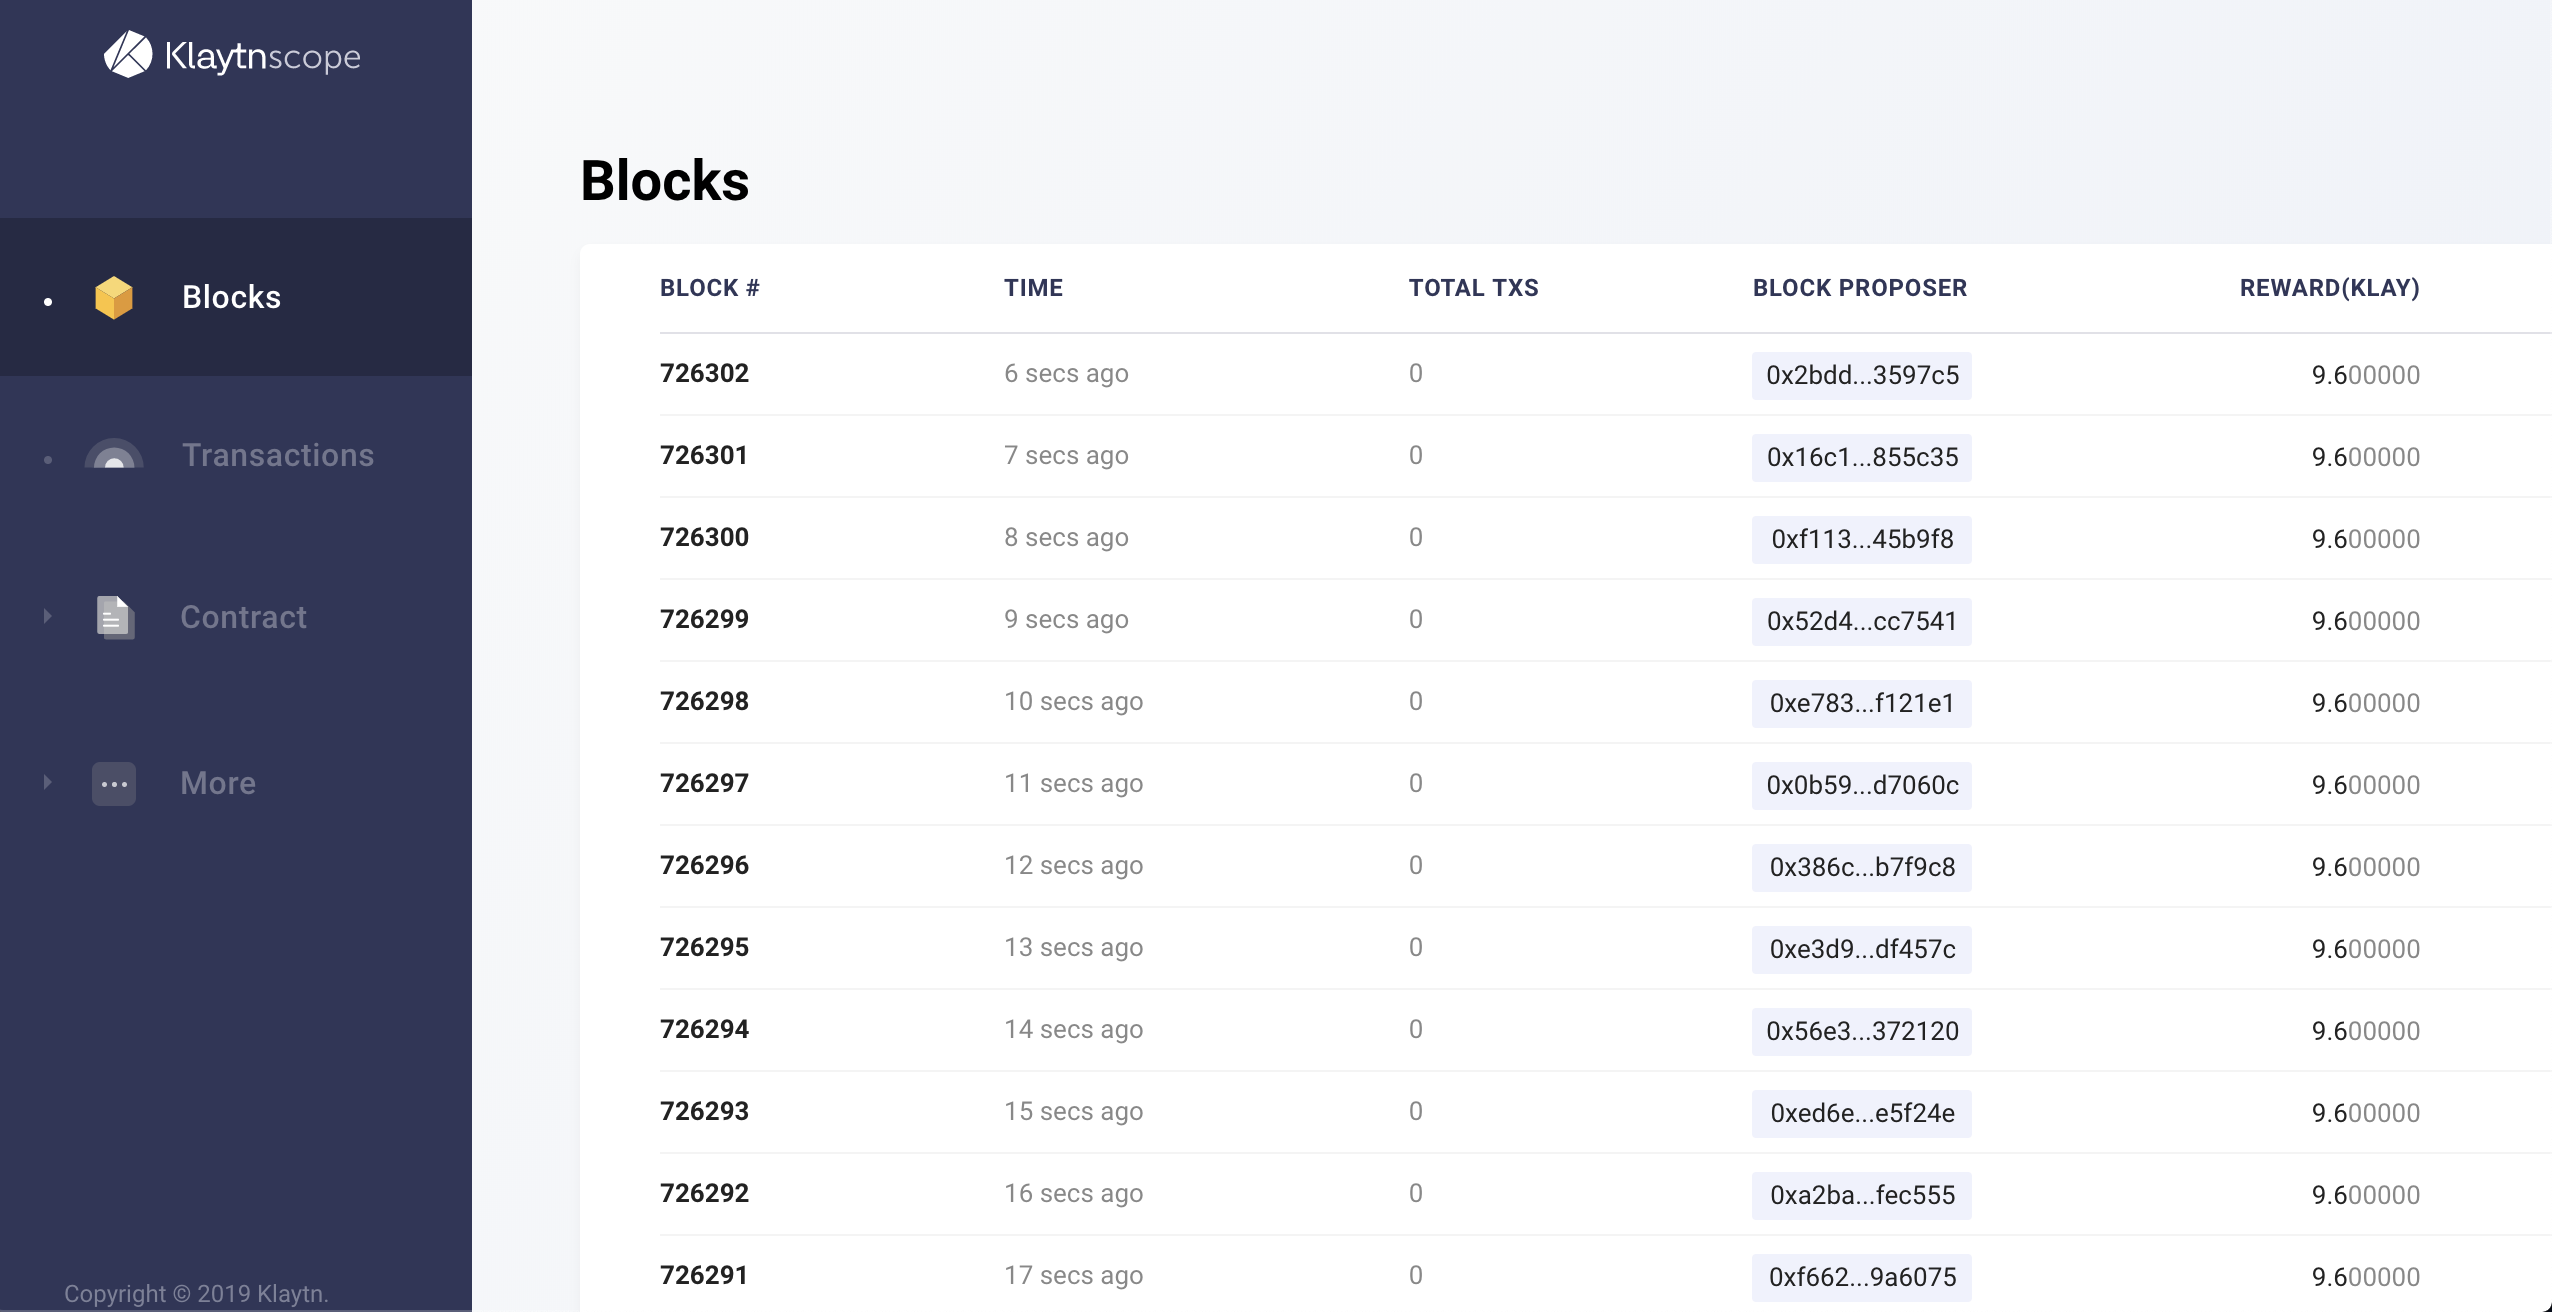The height and width of the screenshot is (1312, 2552).
Task: Open proposer address 0xed6e...e5f24e
Action: coord(1862,1113)
